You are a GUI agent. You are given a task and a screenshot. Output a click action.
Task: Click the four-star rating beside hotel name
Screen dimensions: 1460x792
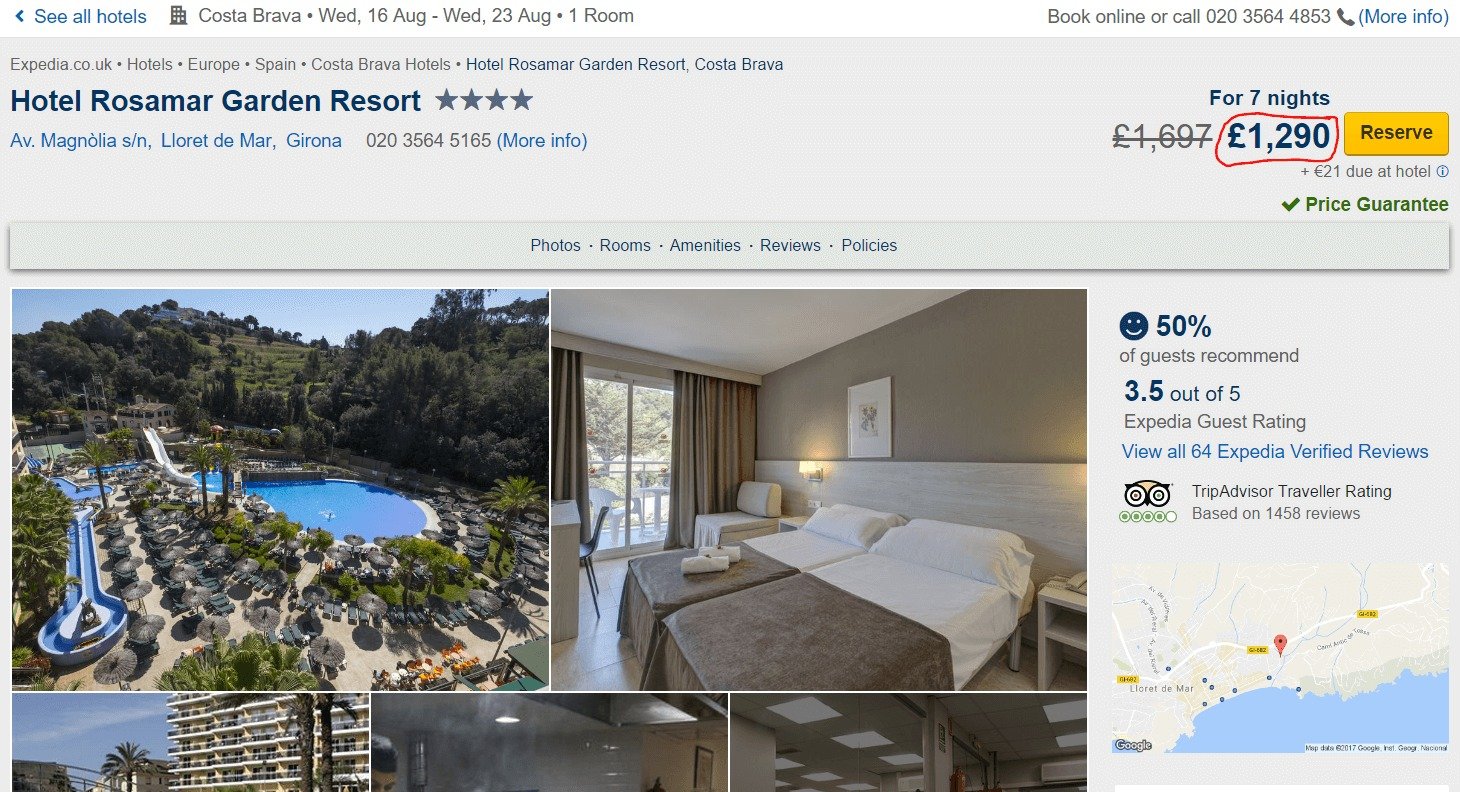point(484,100)
